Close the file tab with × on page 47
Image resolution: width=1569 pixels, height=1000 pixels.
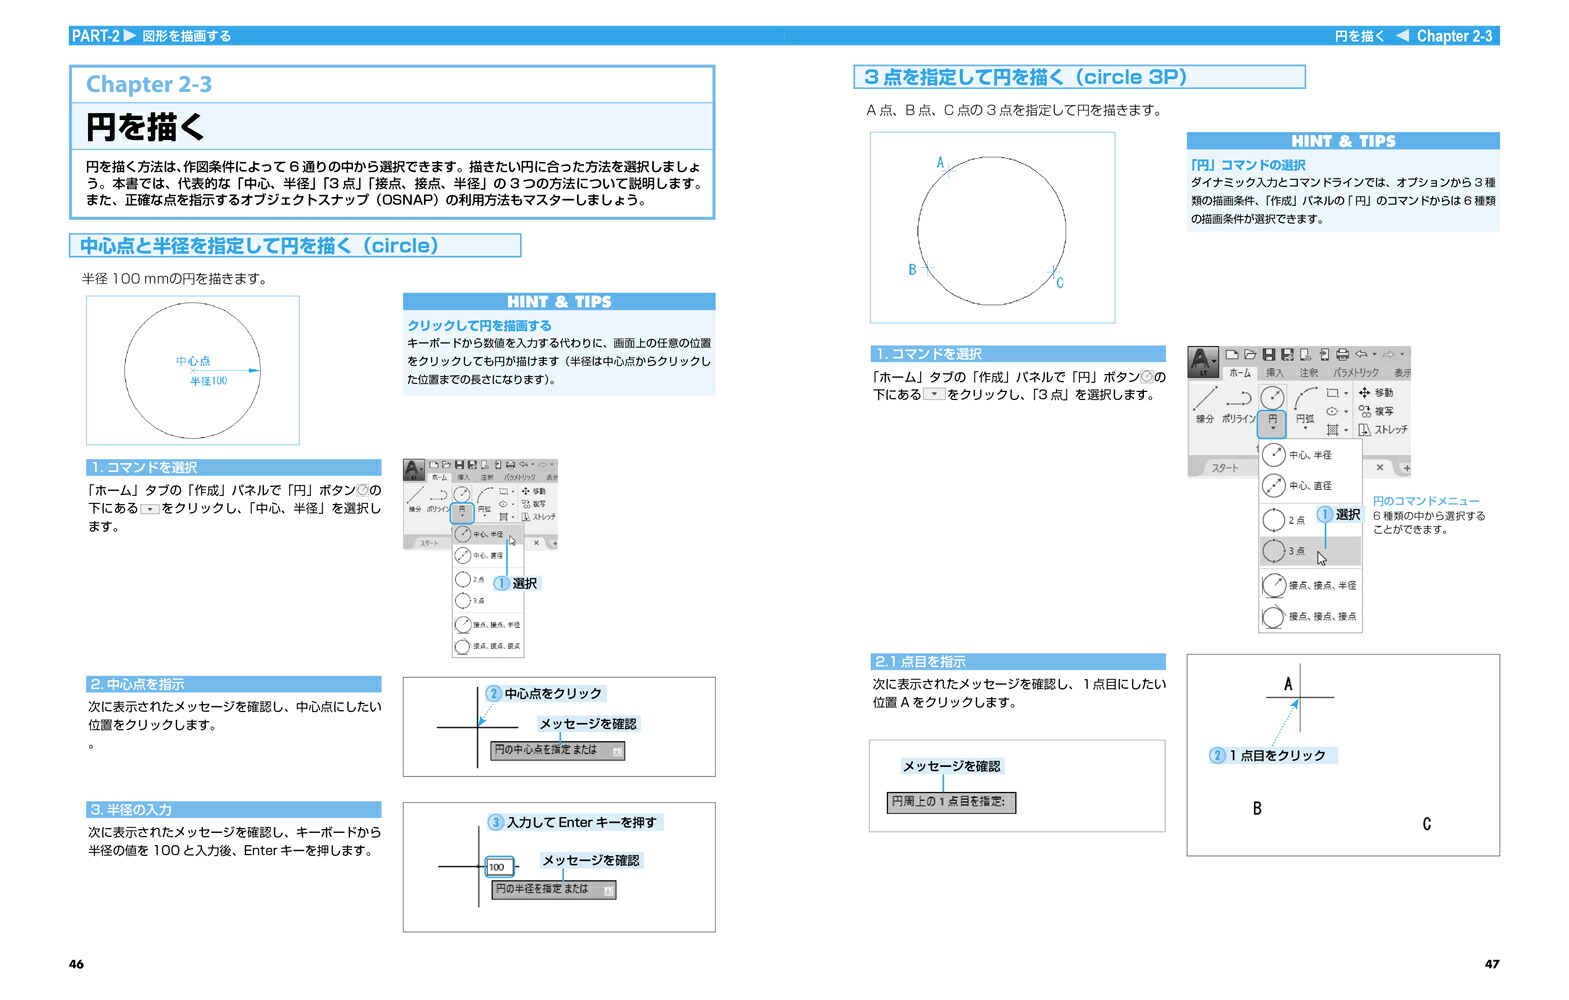tap(1380, 467)
